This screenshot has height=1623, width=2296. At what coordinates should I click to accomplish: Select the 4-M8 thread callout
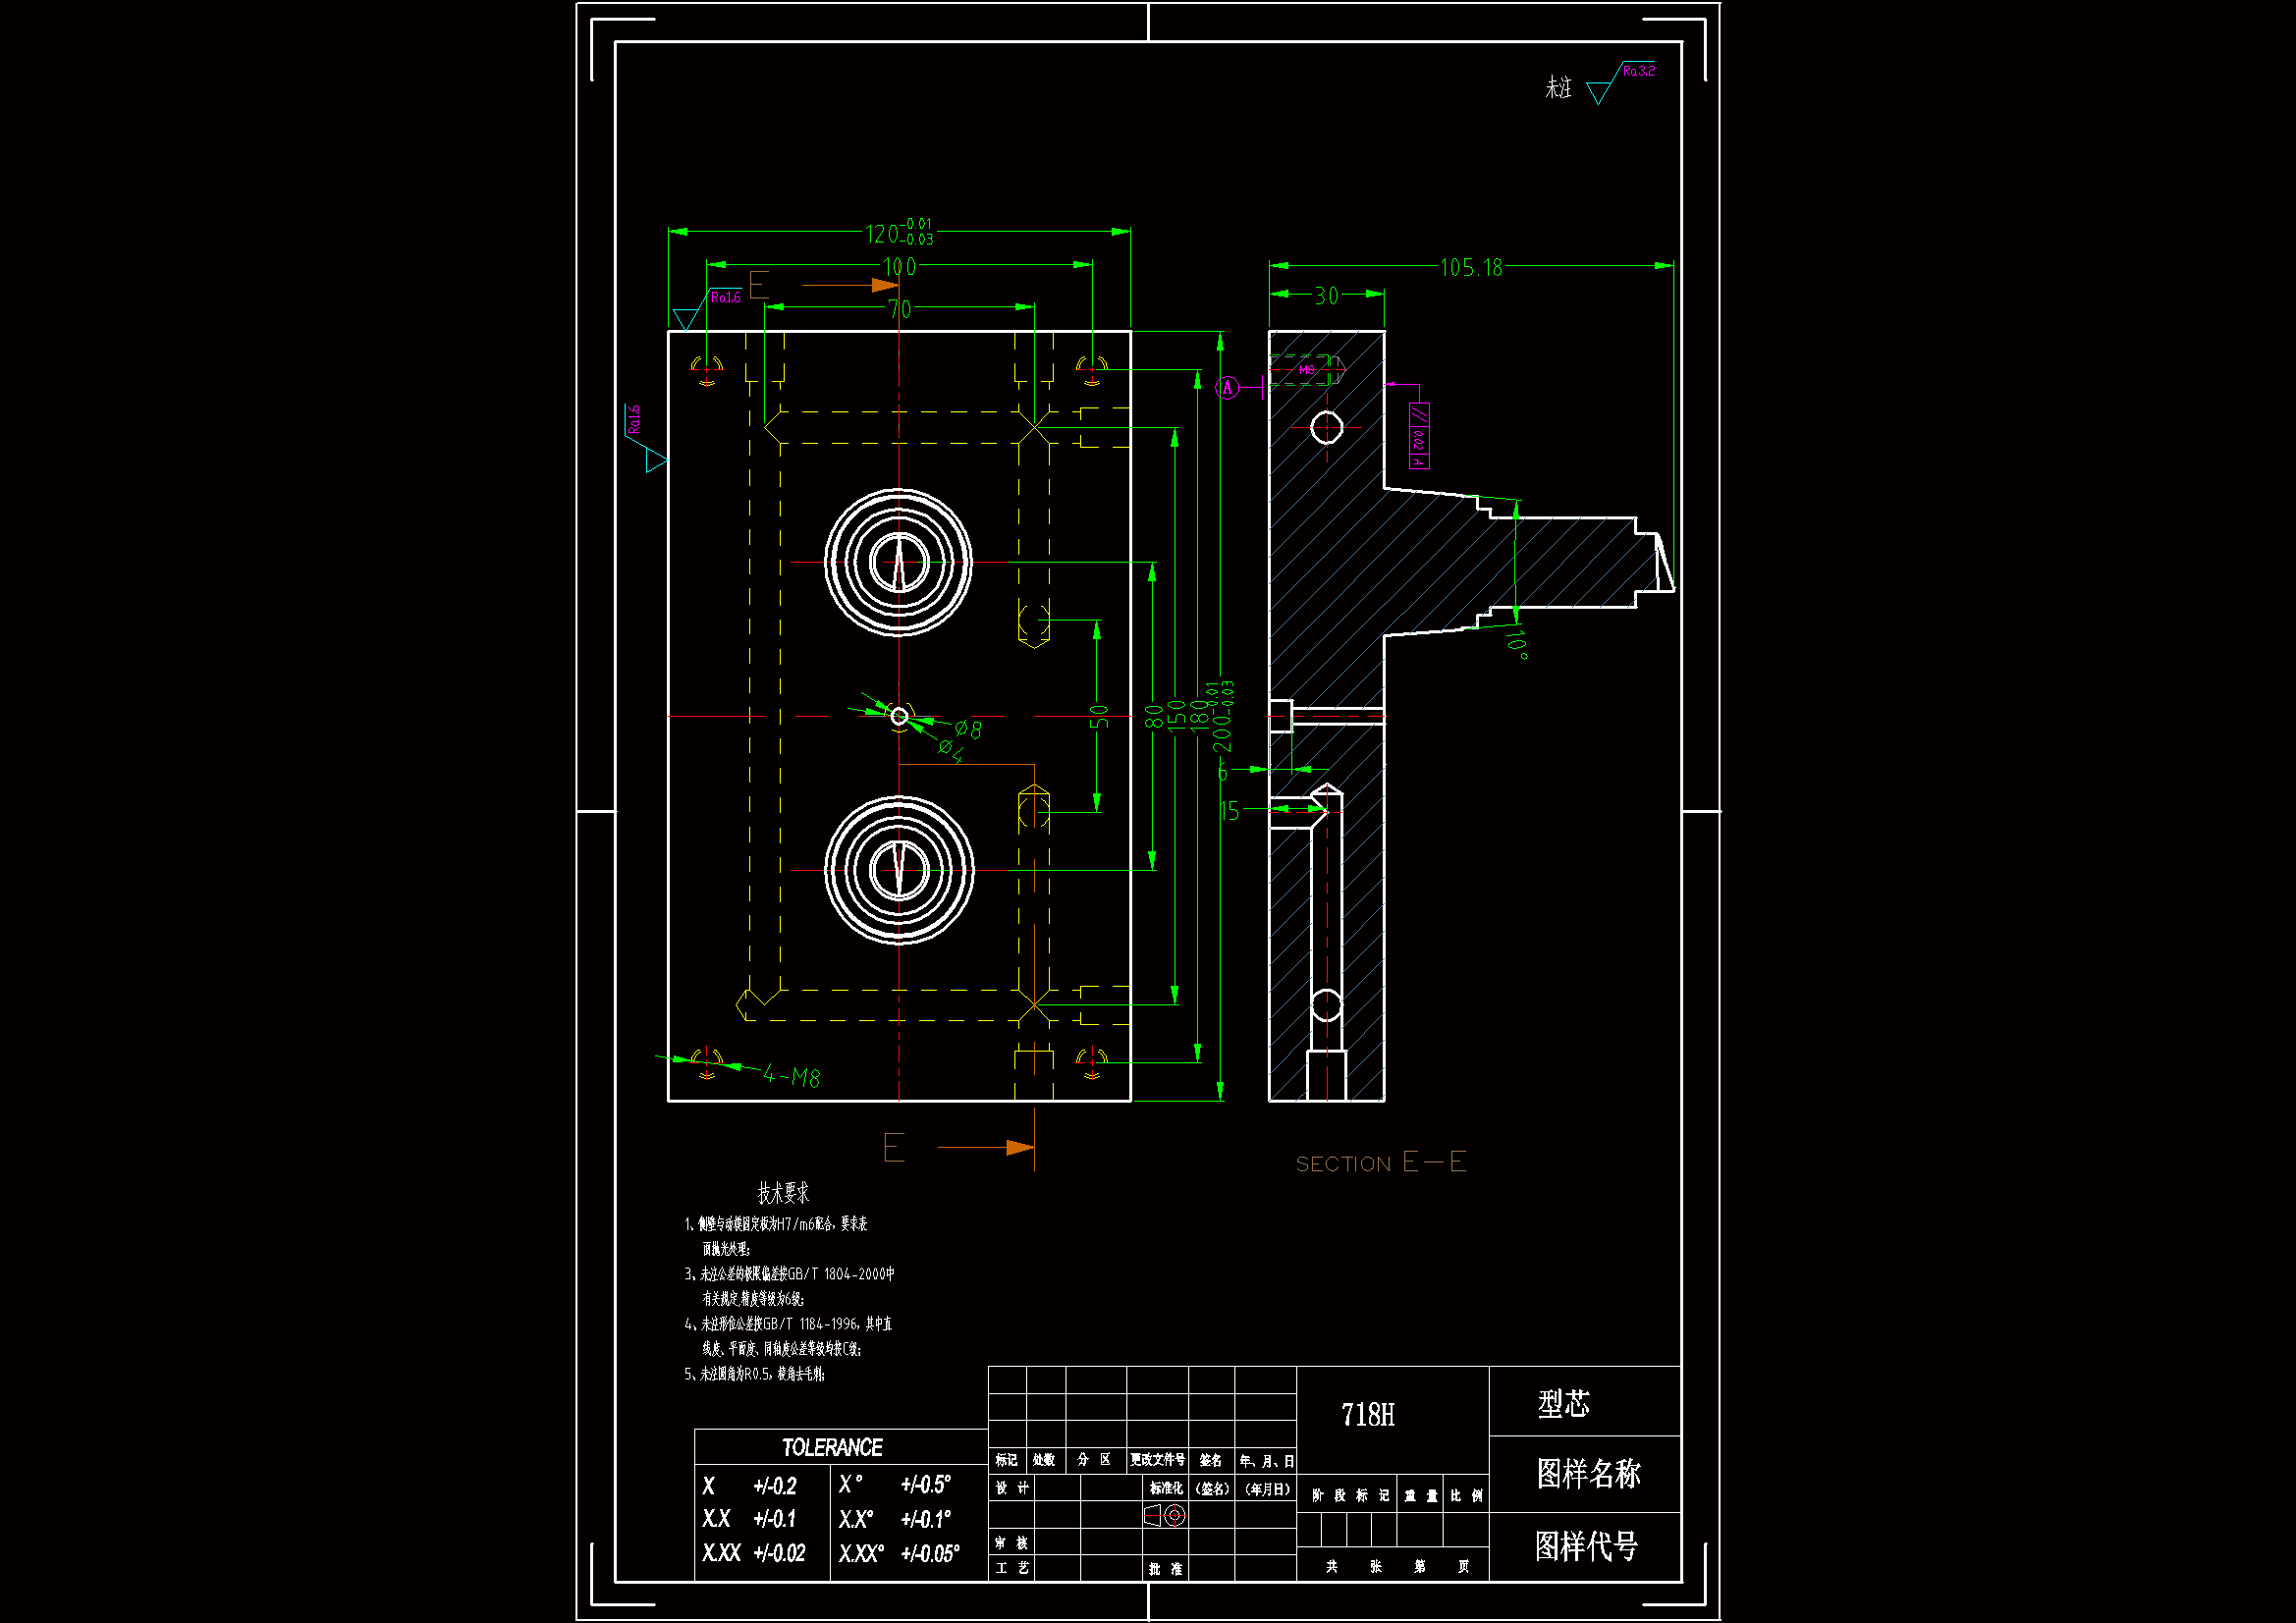point(791,1077)
